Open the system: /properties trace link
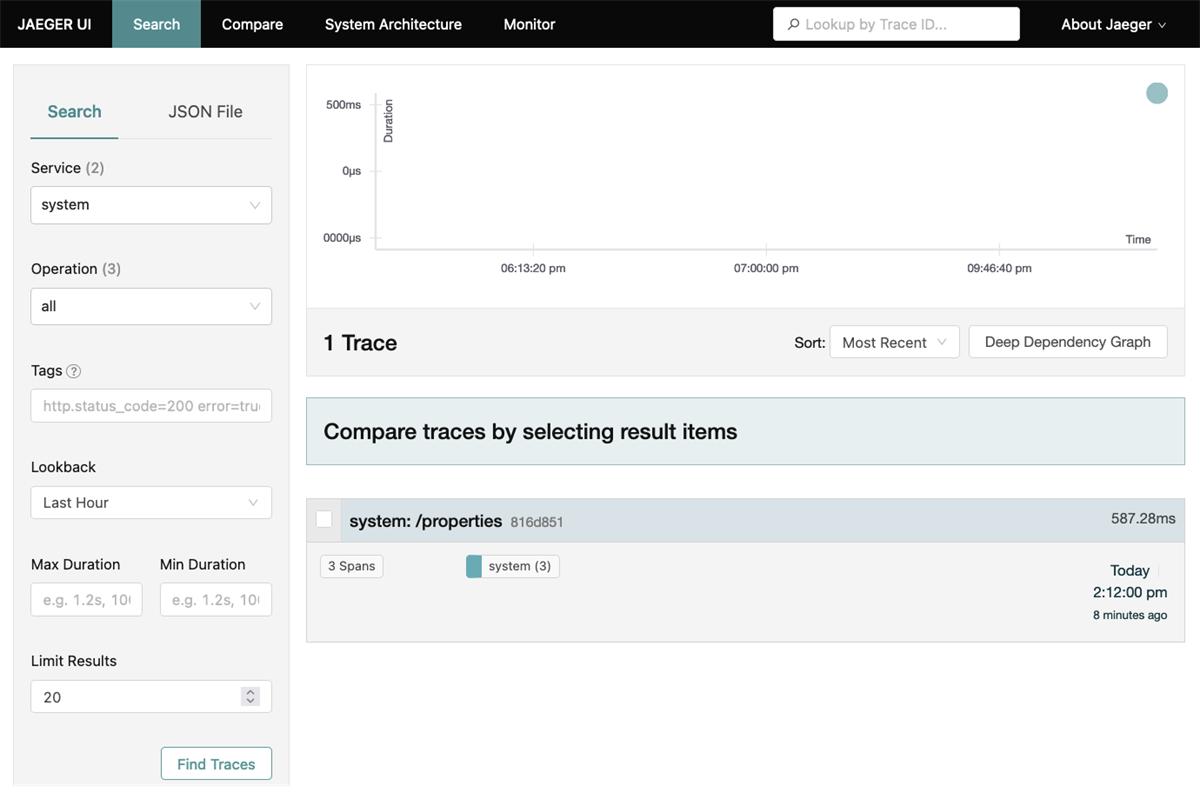 click(425, 521)
